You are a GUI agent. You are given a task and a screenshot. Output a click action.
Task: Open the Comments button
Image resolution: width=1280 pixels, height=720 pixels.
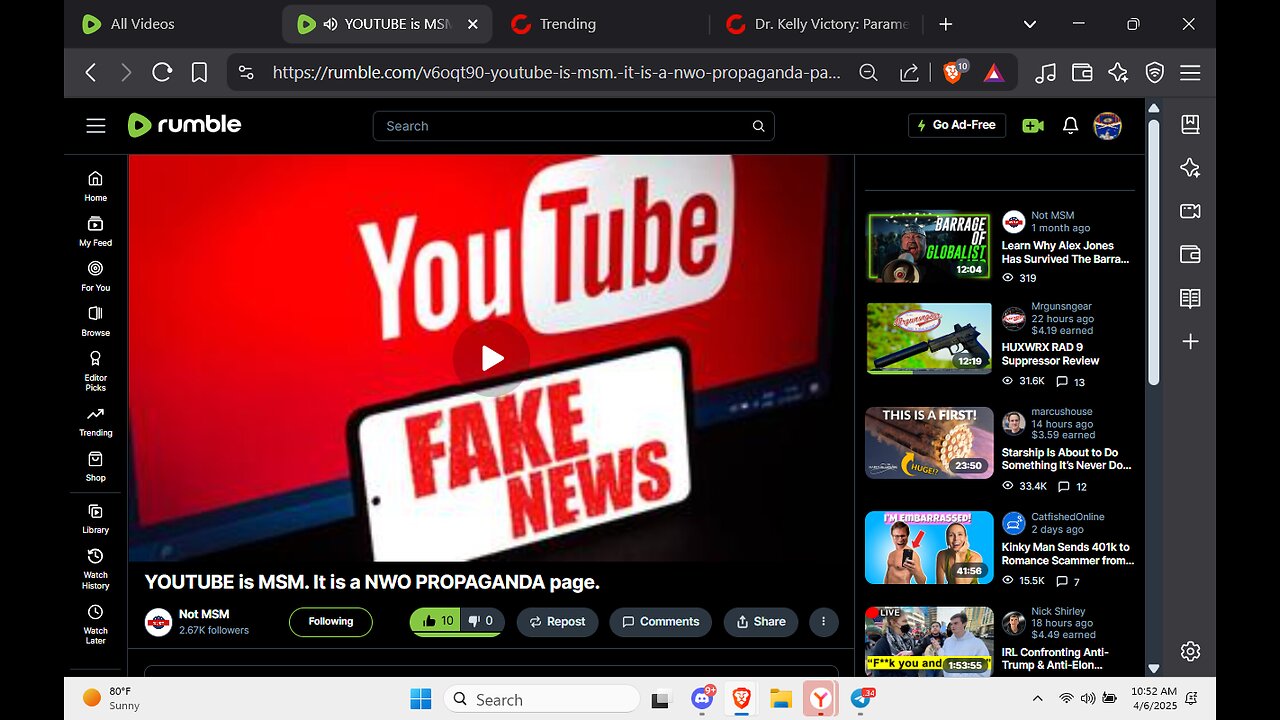[660, 622]
